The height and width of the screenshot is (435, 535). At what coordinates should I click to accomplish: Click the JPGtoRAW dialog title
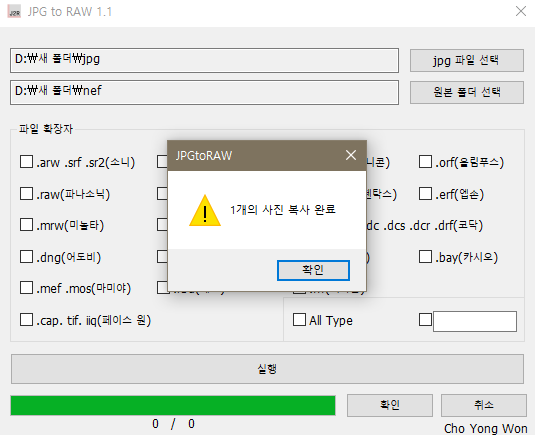204,156
